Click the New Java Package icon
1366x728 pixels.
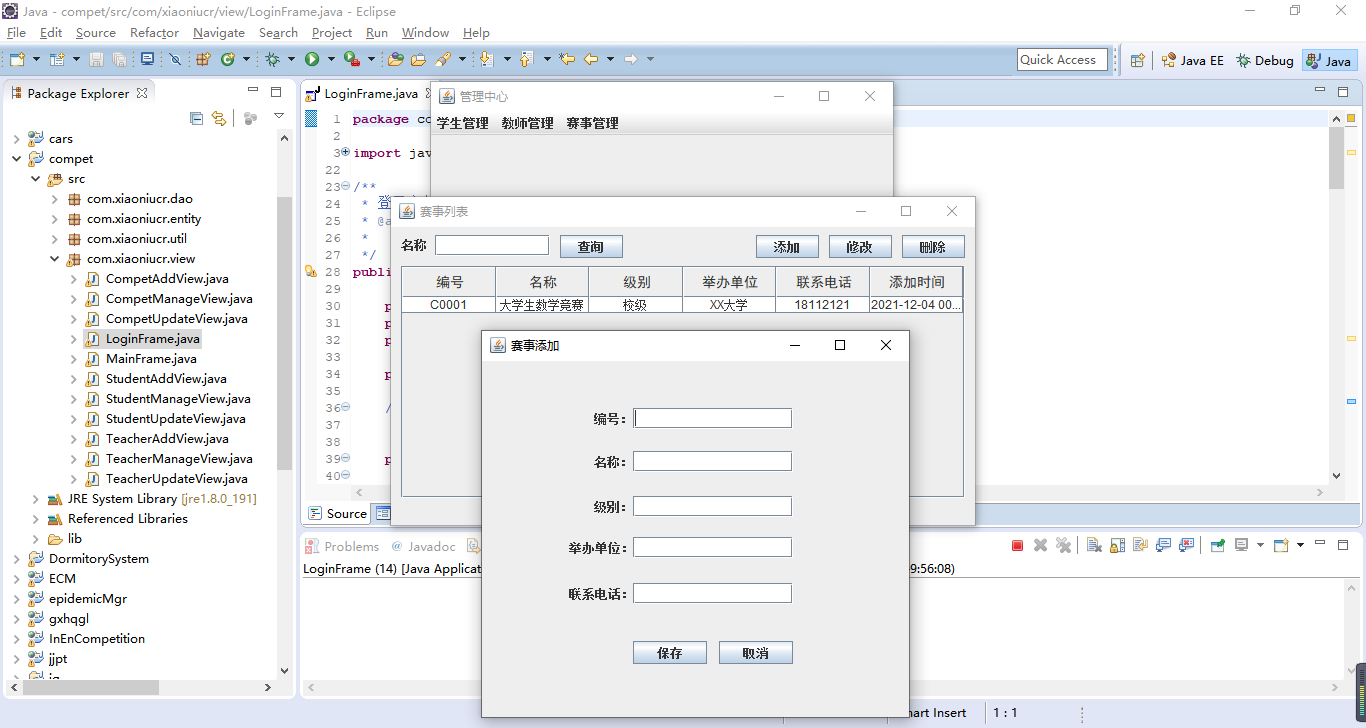pyautogui.click(x=203, y=60)
